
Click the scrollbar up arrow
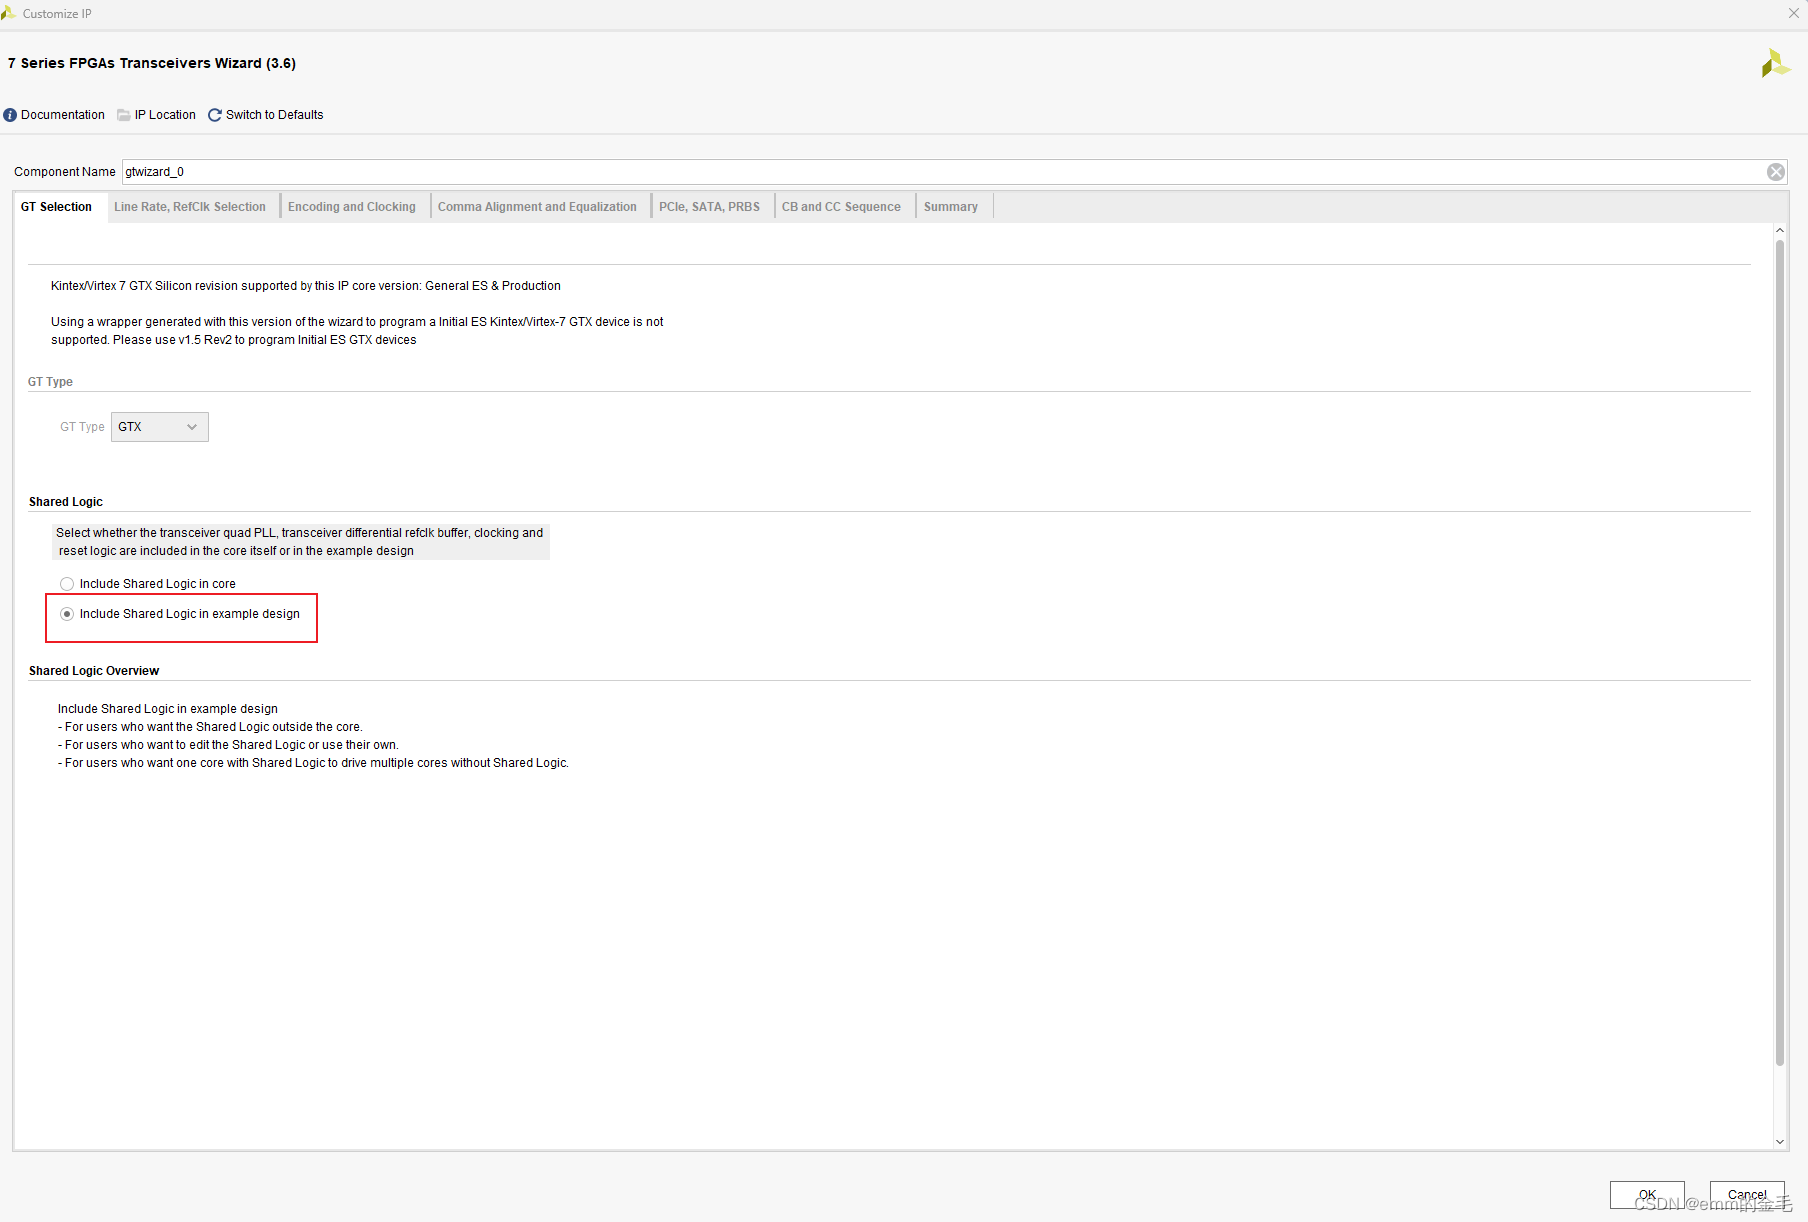[x=1780, y=230]
